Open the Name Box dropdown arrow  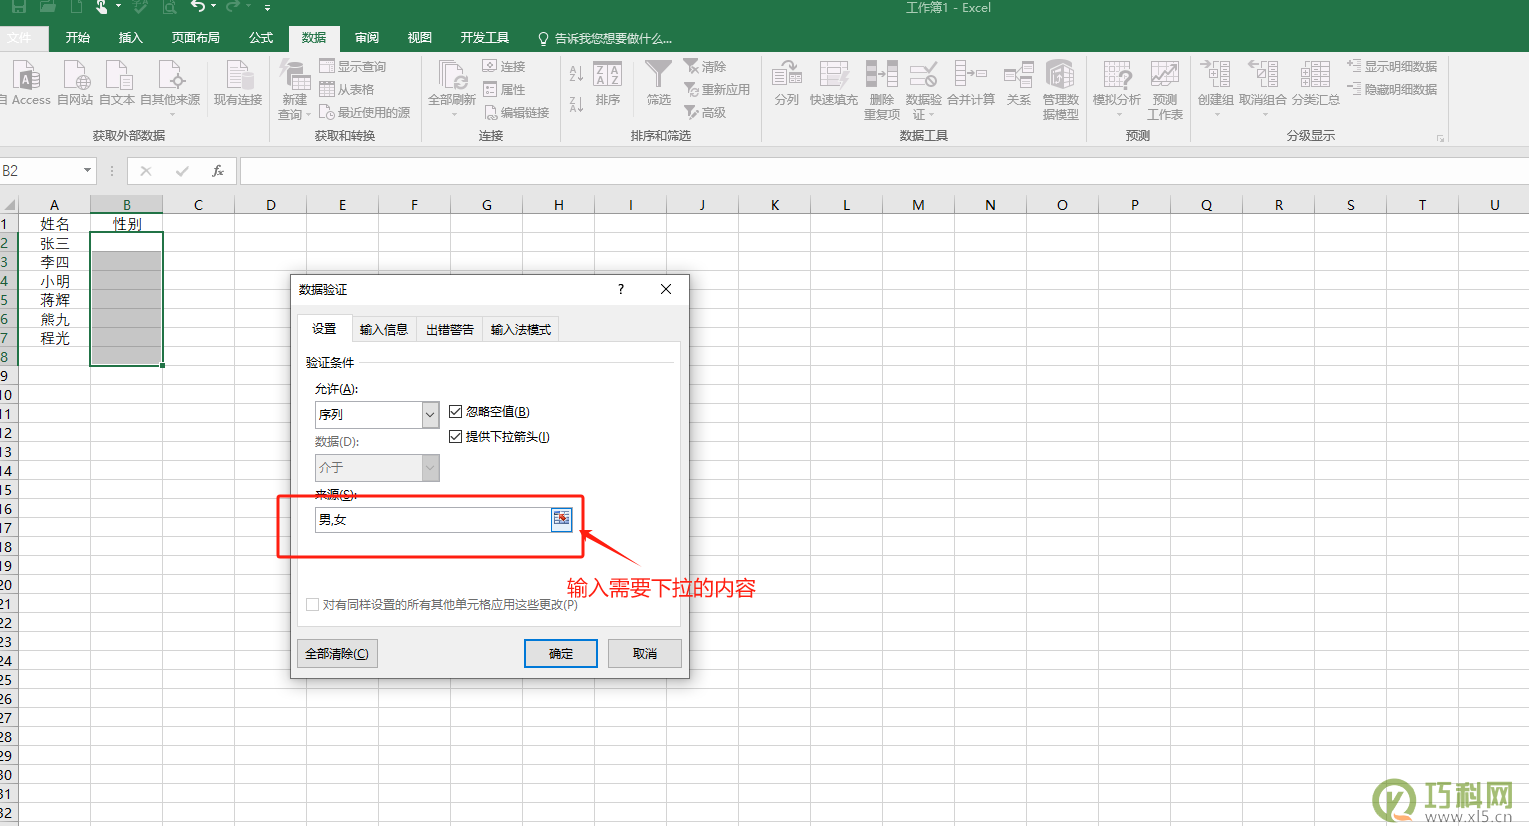pyautogui.click(x=87, y=171)
